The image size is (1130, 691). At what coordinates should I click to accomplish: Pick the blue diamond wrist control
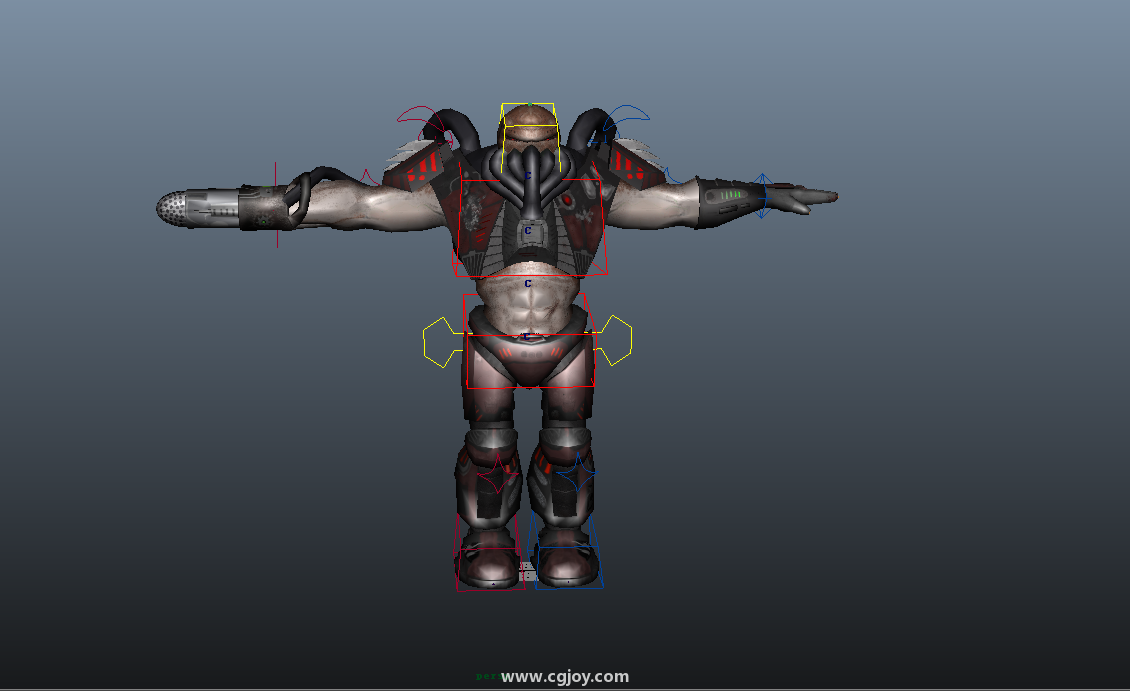pos(762,196)
